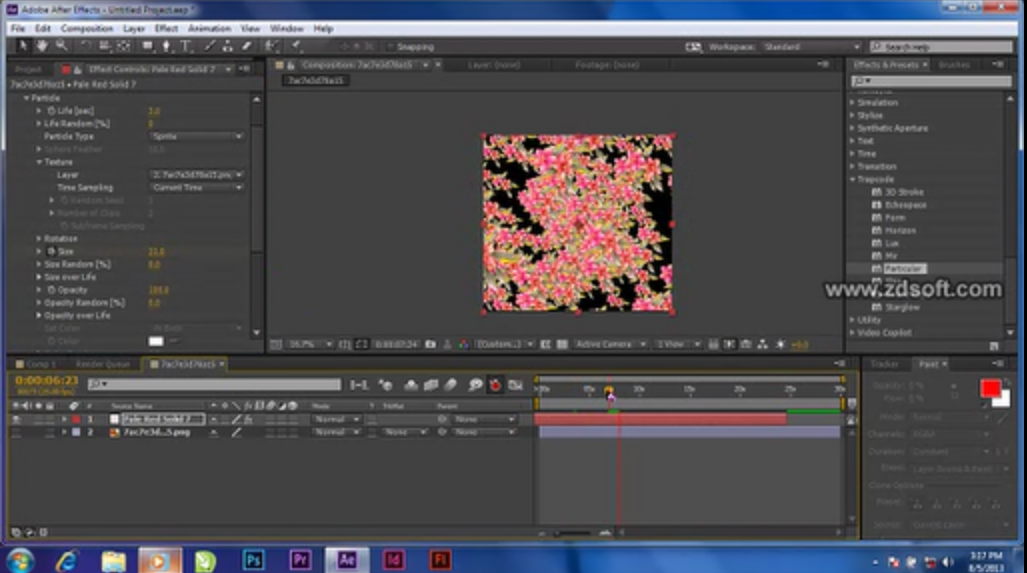
Task: Open the File menu
Action: (18, 28)
